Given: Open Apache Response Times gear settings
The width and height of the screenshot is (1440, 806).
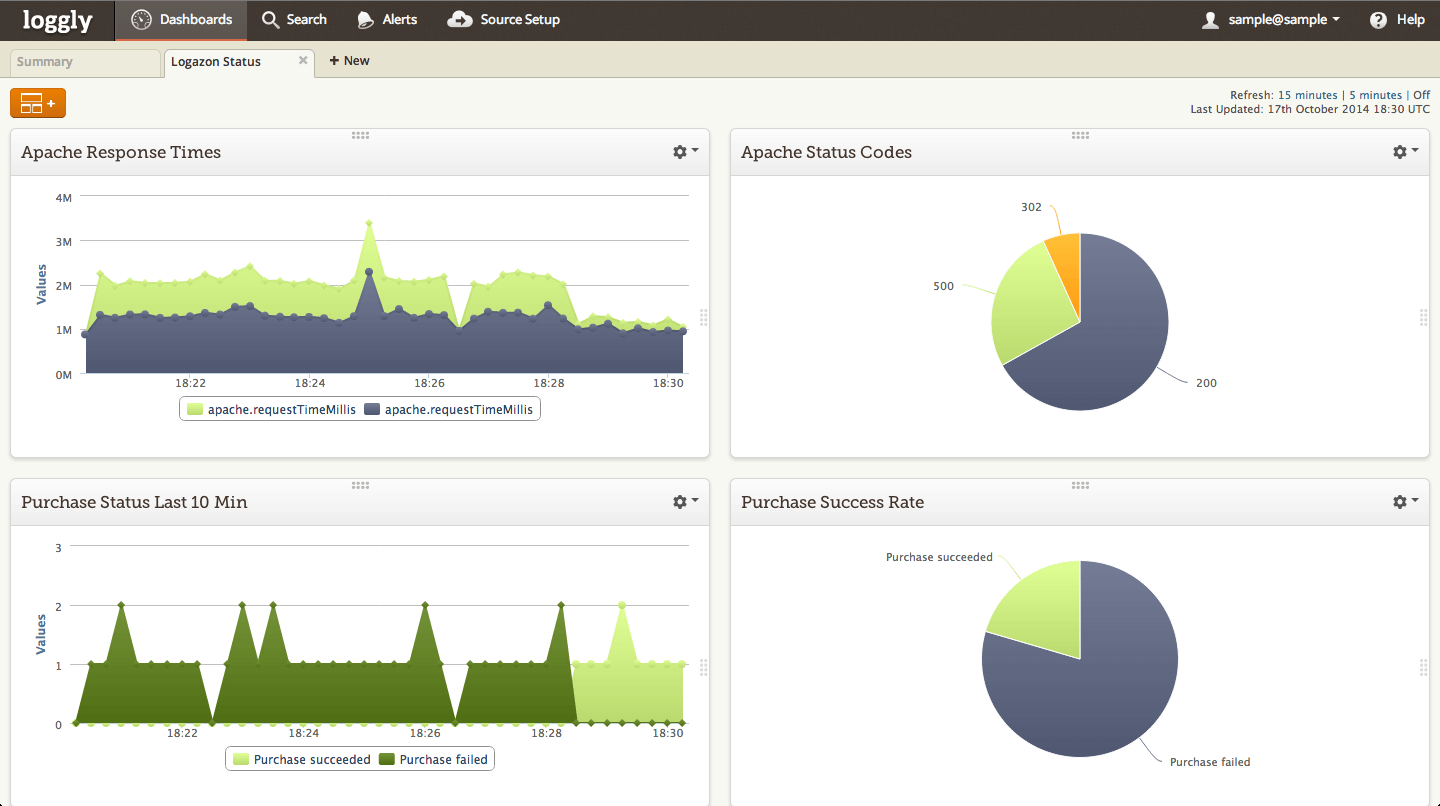Looking at the screenshot, I should 685,152.
